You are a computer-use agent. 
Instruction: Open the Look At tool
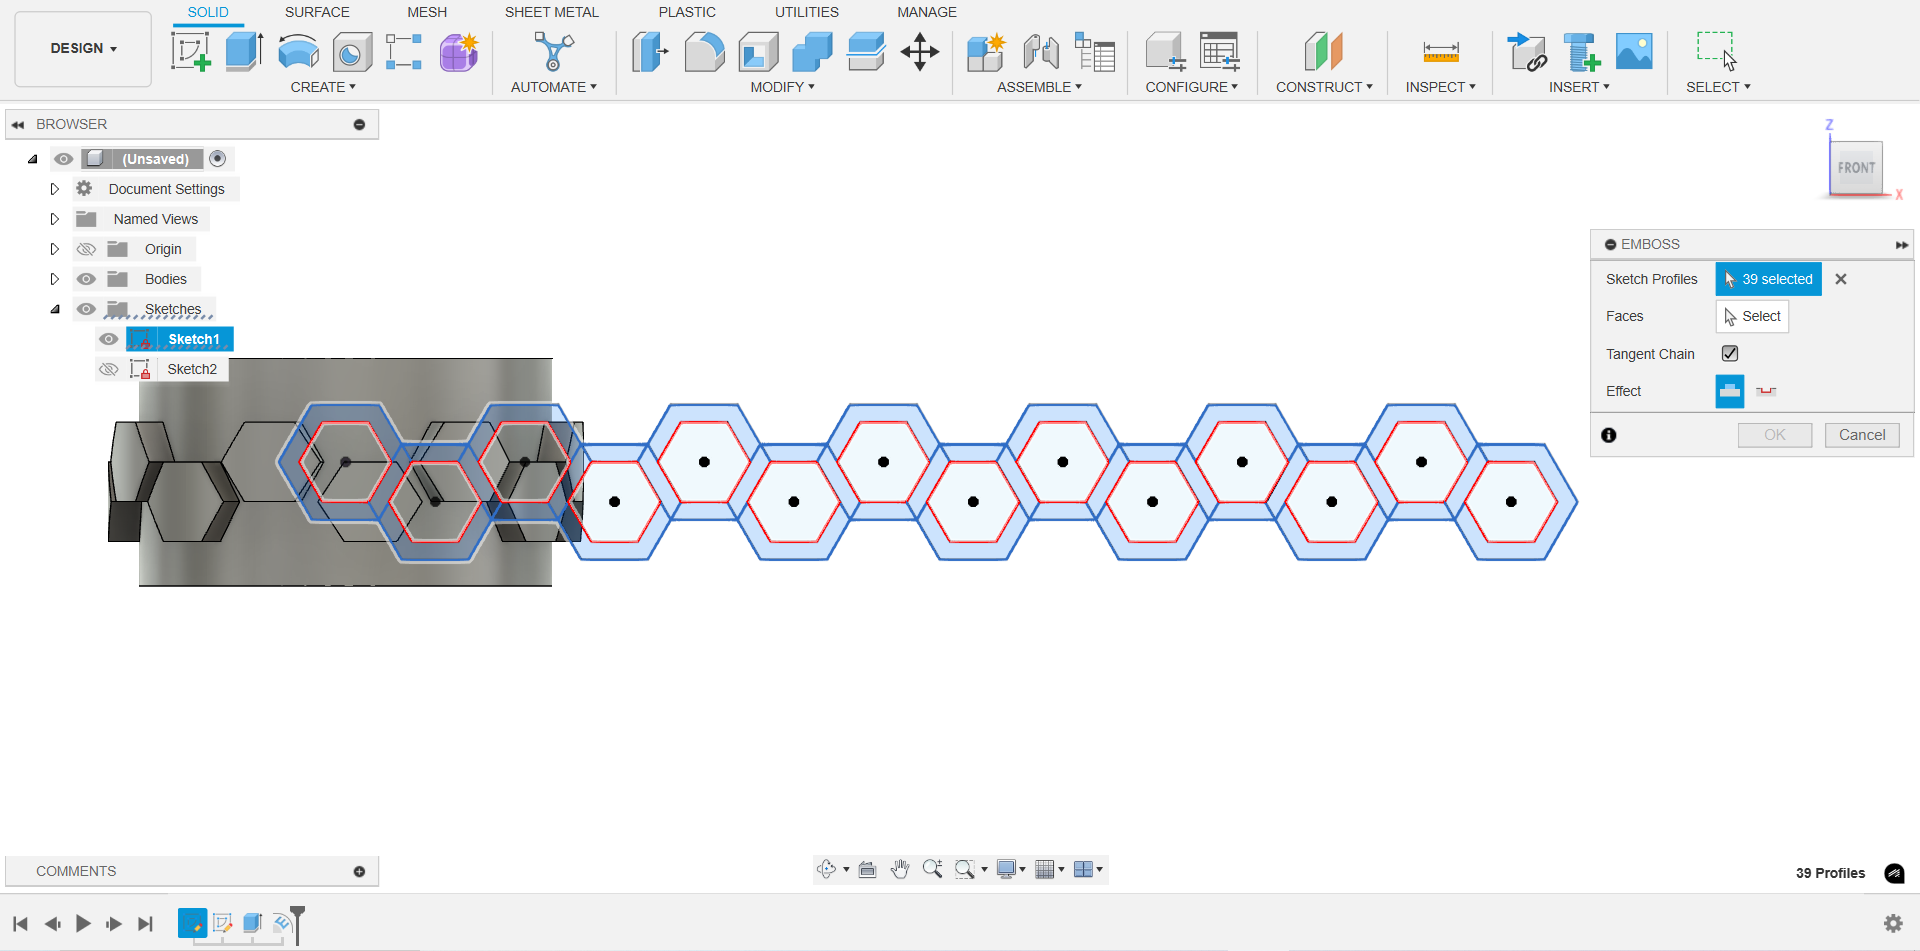[867, 869]
